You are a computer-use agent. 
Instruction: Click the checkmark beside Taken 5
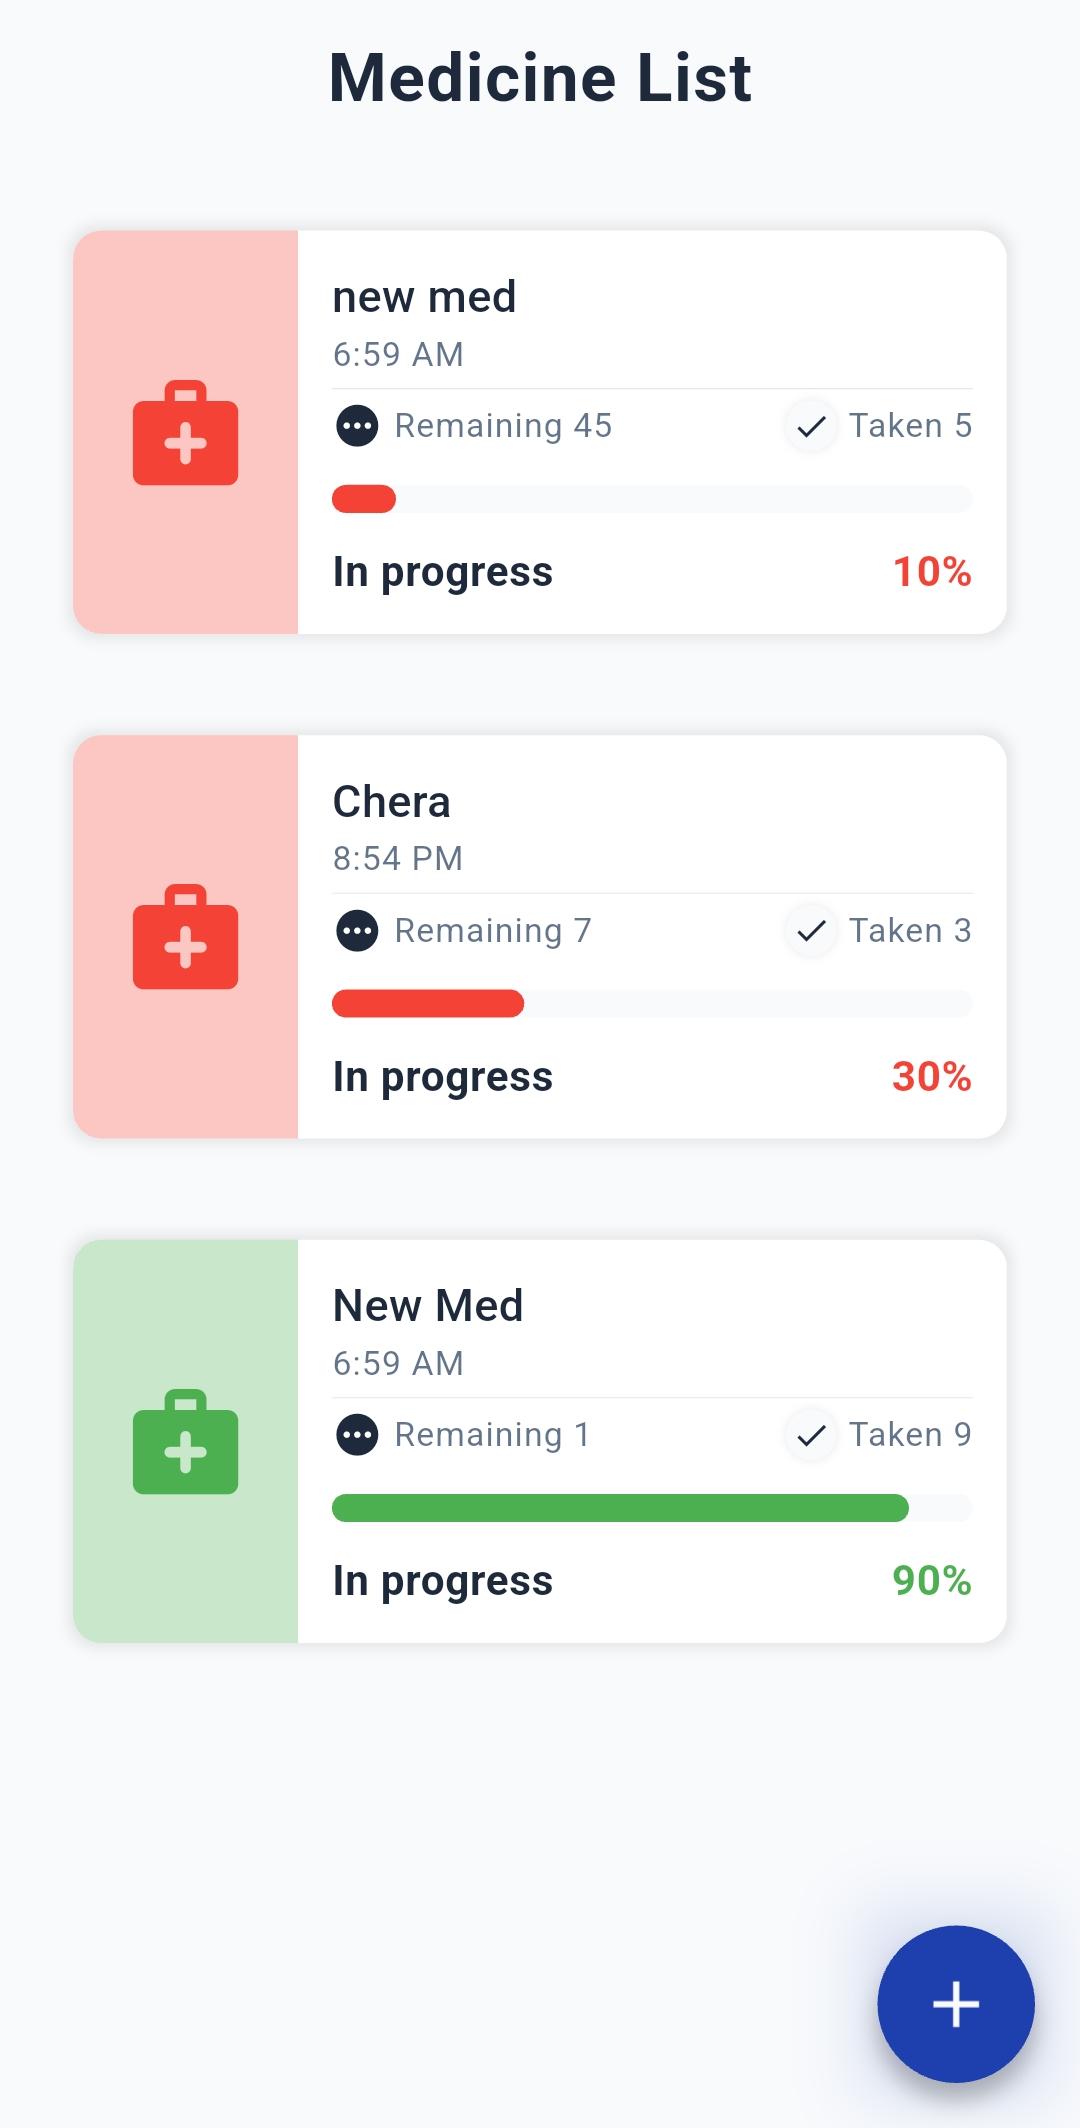click(x=811, y=427)
